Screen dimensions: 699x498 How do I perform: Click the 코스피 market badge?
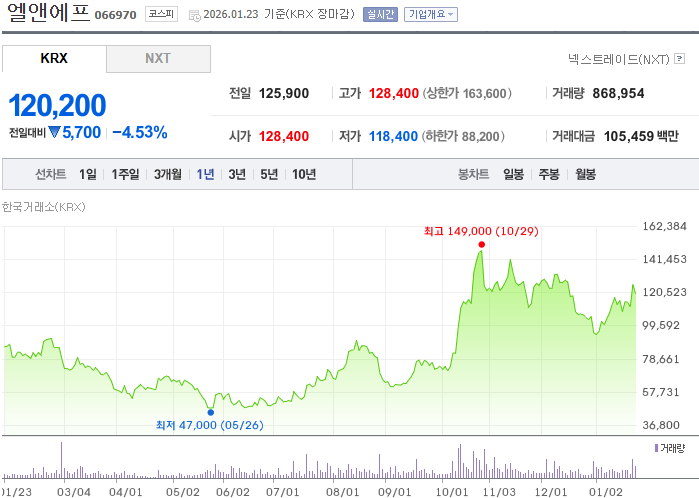[x=161, y=14]
